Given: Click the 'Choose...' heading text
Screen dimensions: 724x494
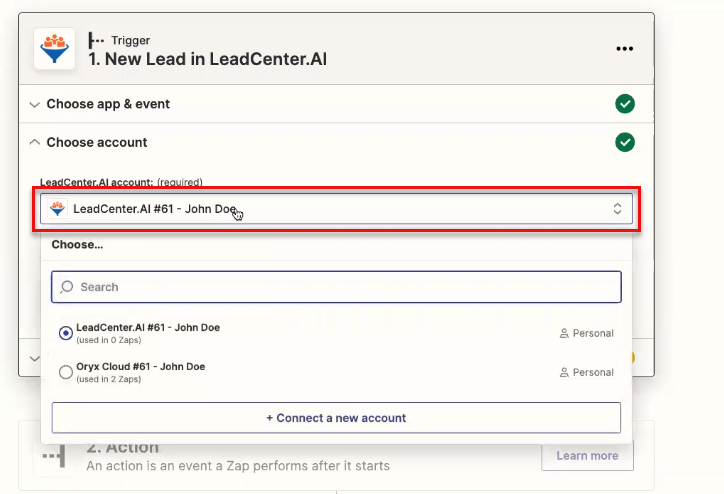Looking at the screenshot, I should coord(77,245).
